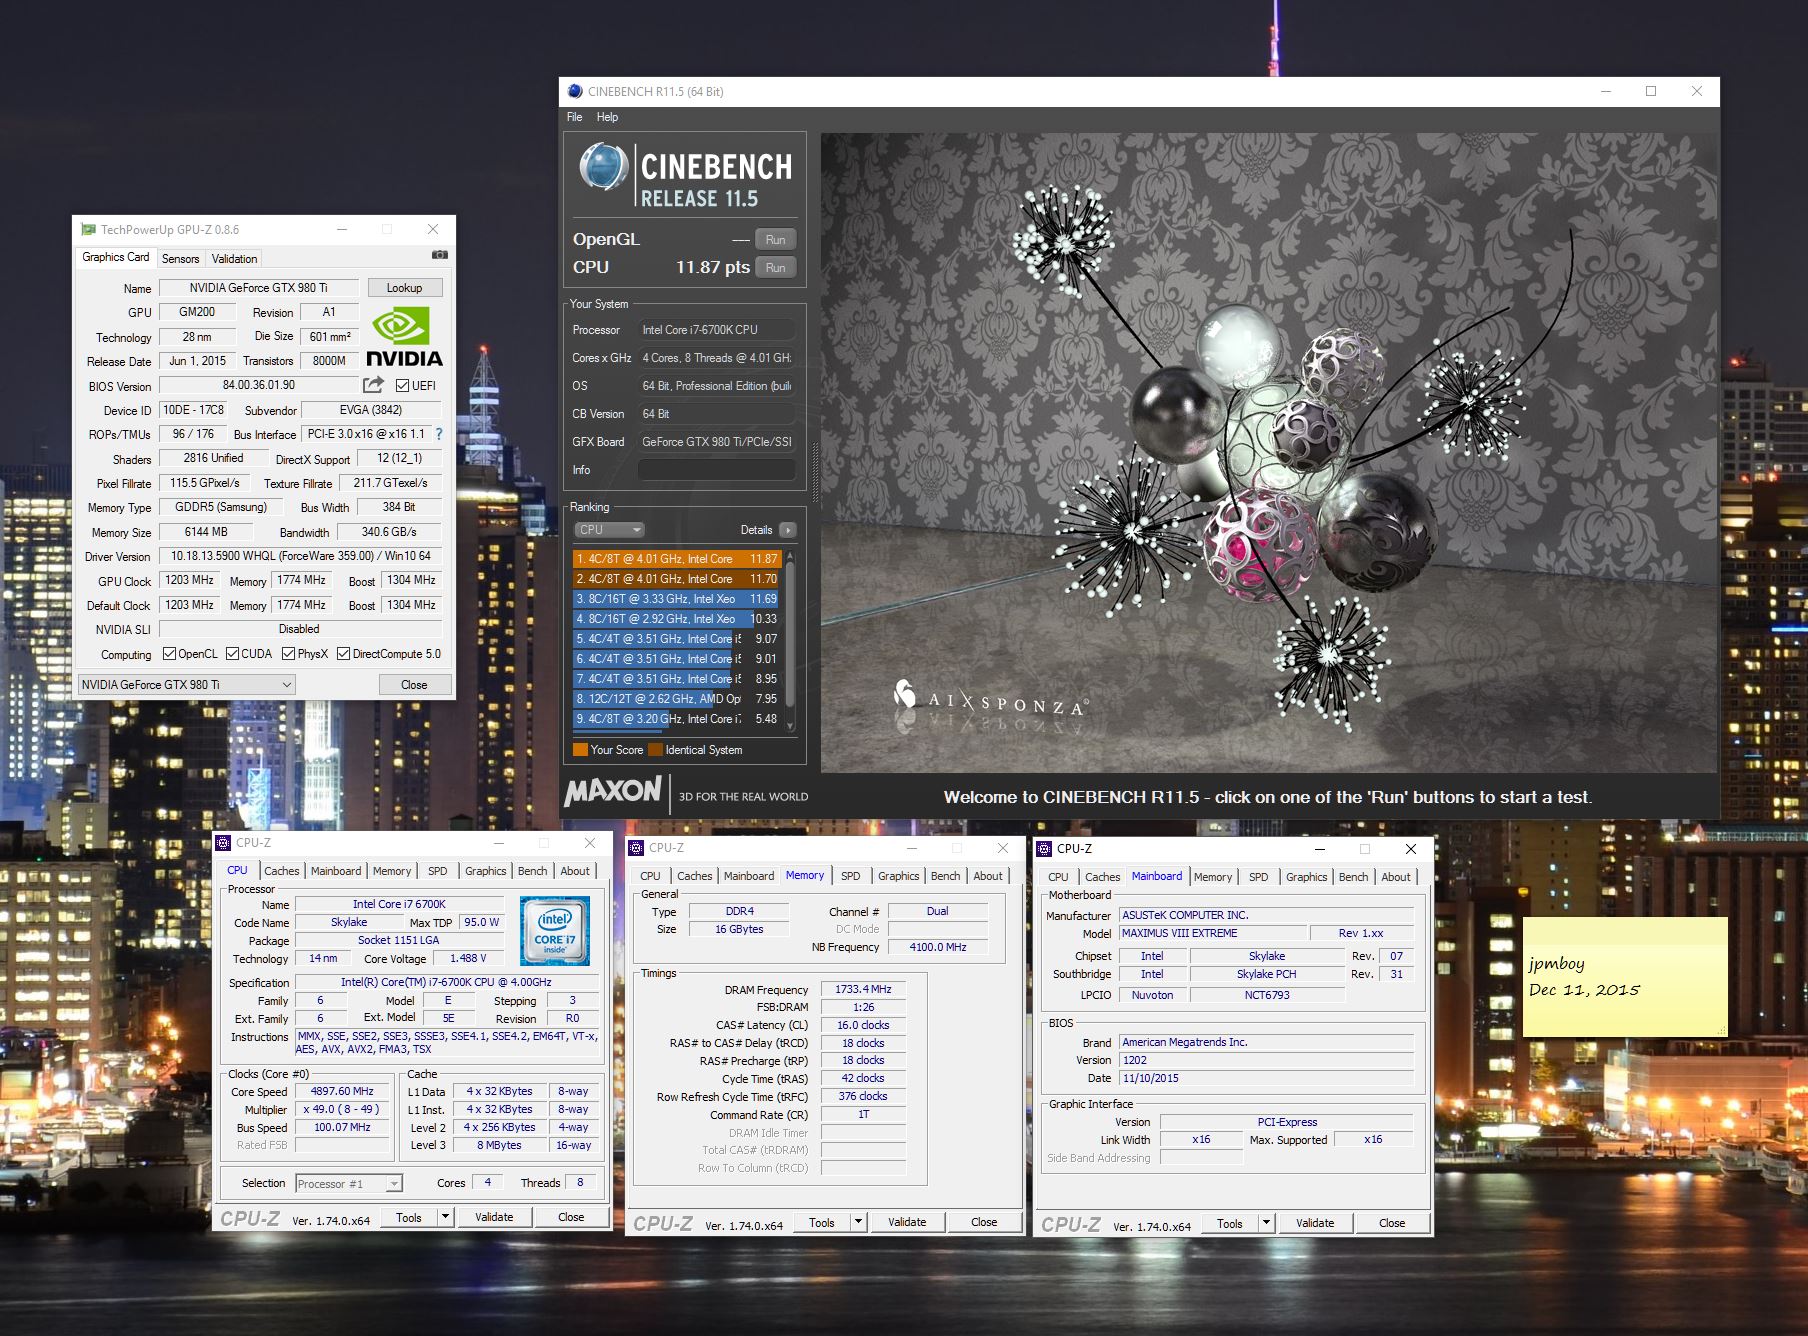
Task: Select ranking row 3 8C/16T @ 3.33 GHz
Action: (676, 599)
